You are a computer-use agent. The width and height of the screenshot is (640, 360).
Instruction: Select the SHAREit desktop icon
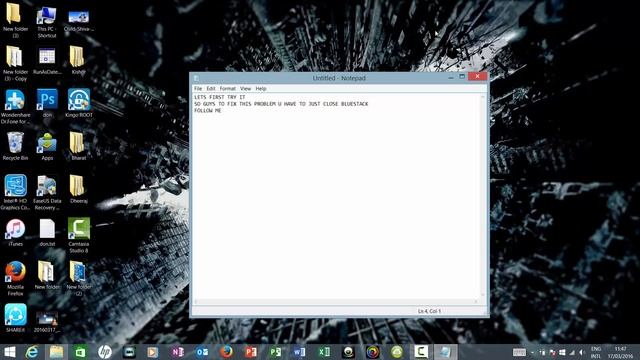click(15, 318)
